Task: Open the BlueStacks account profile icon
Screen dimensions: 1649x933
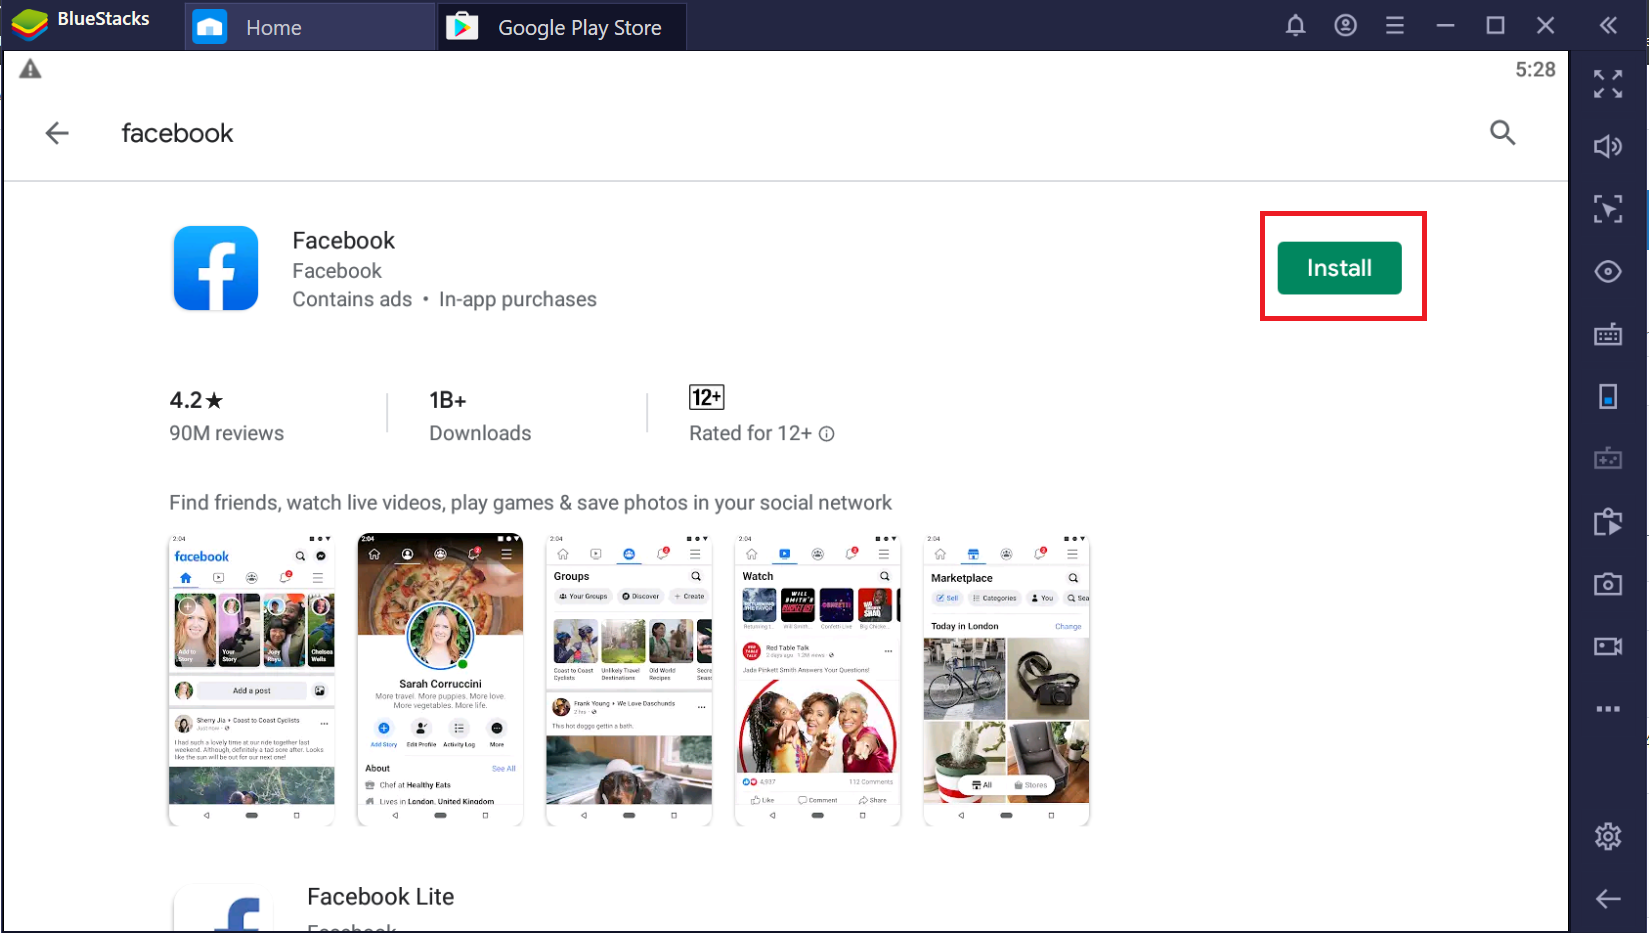Action: 1345,26
